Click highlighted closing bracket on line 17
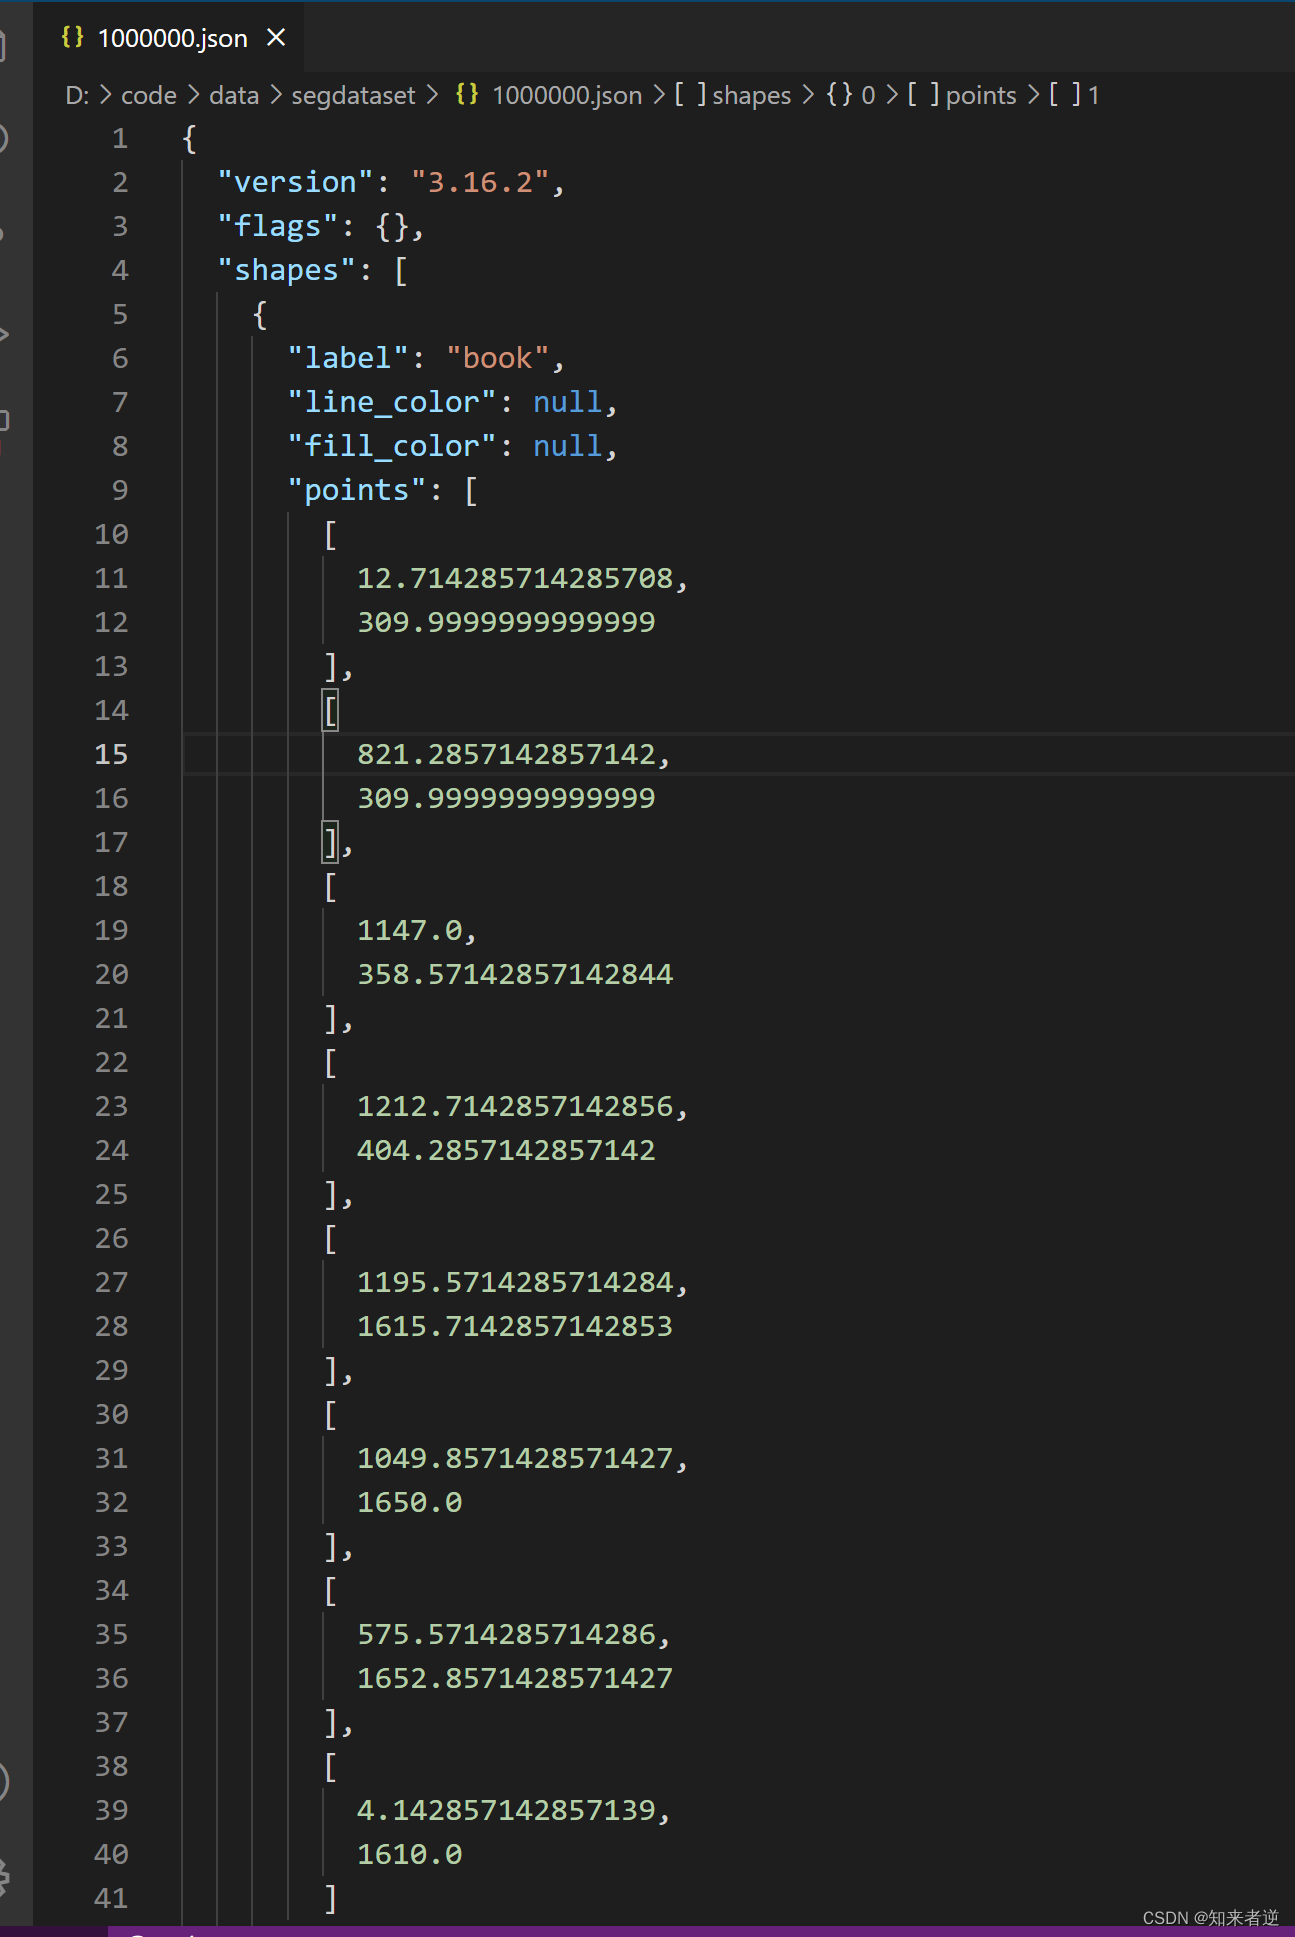The width and height of the screenshot is (1295, 1937). coord(331,842)
